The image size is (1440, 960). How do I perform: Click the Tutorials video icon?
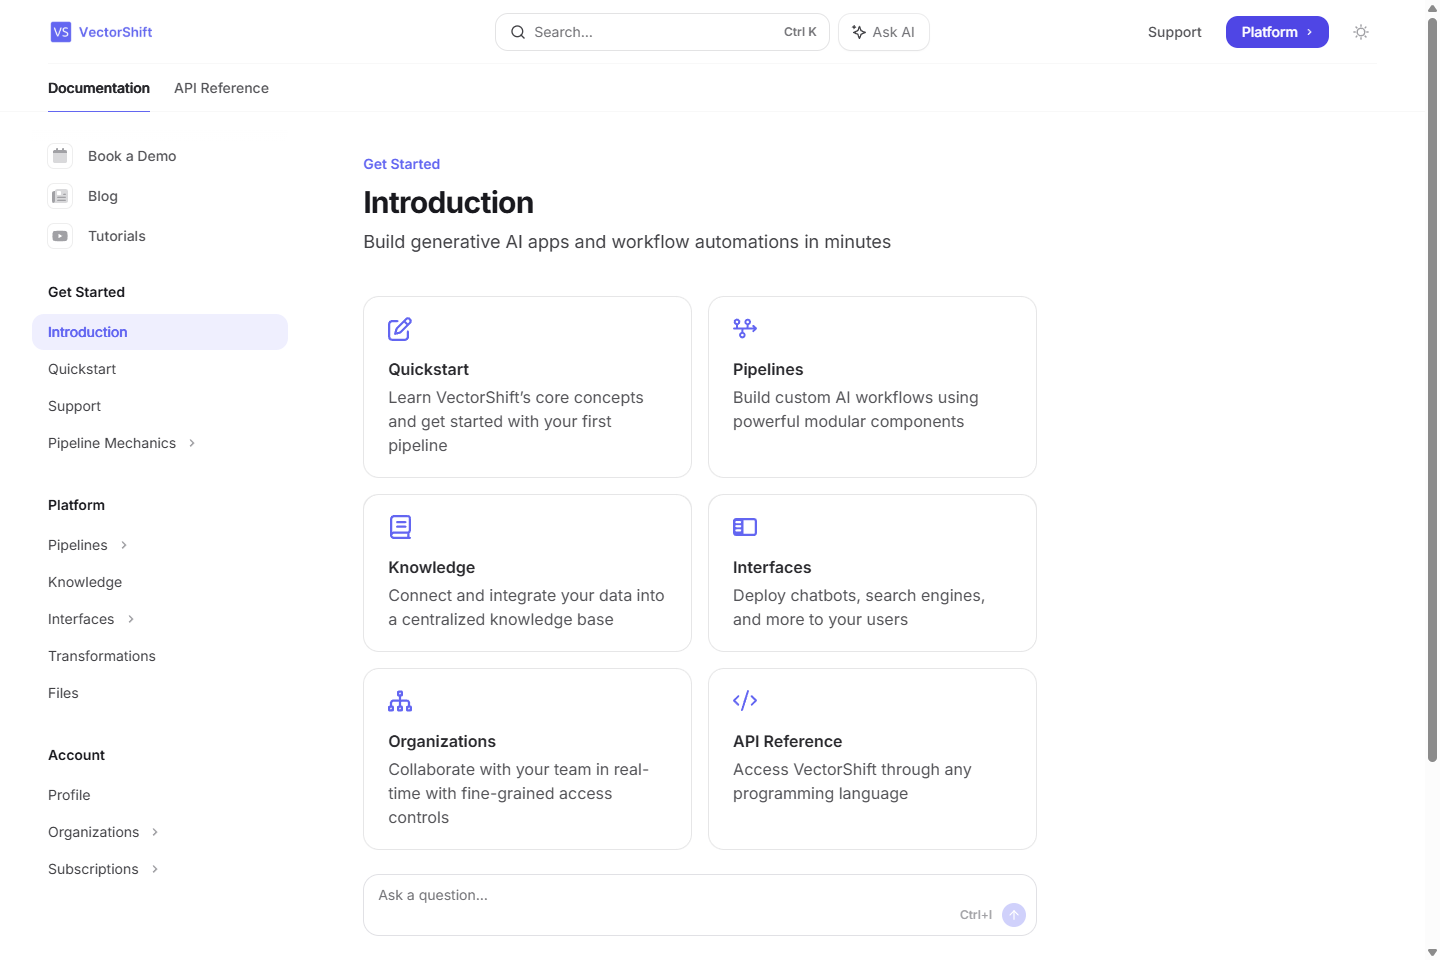60,236
